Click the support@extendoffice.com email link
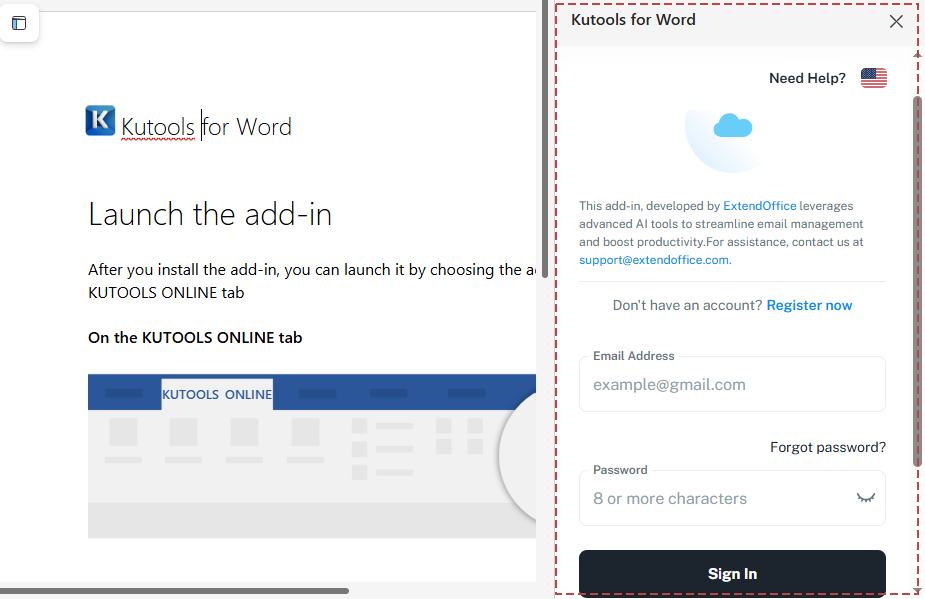This screenshot has width=925, height=599. point(652,259)
